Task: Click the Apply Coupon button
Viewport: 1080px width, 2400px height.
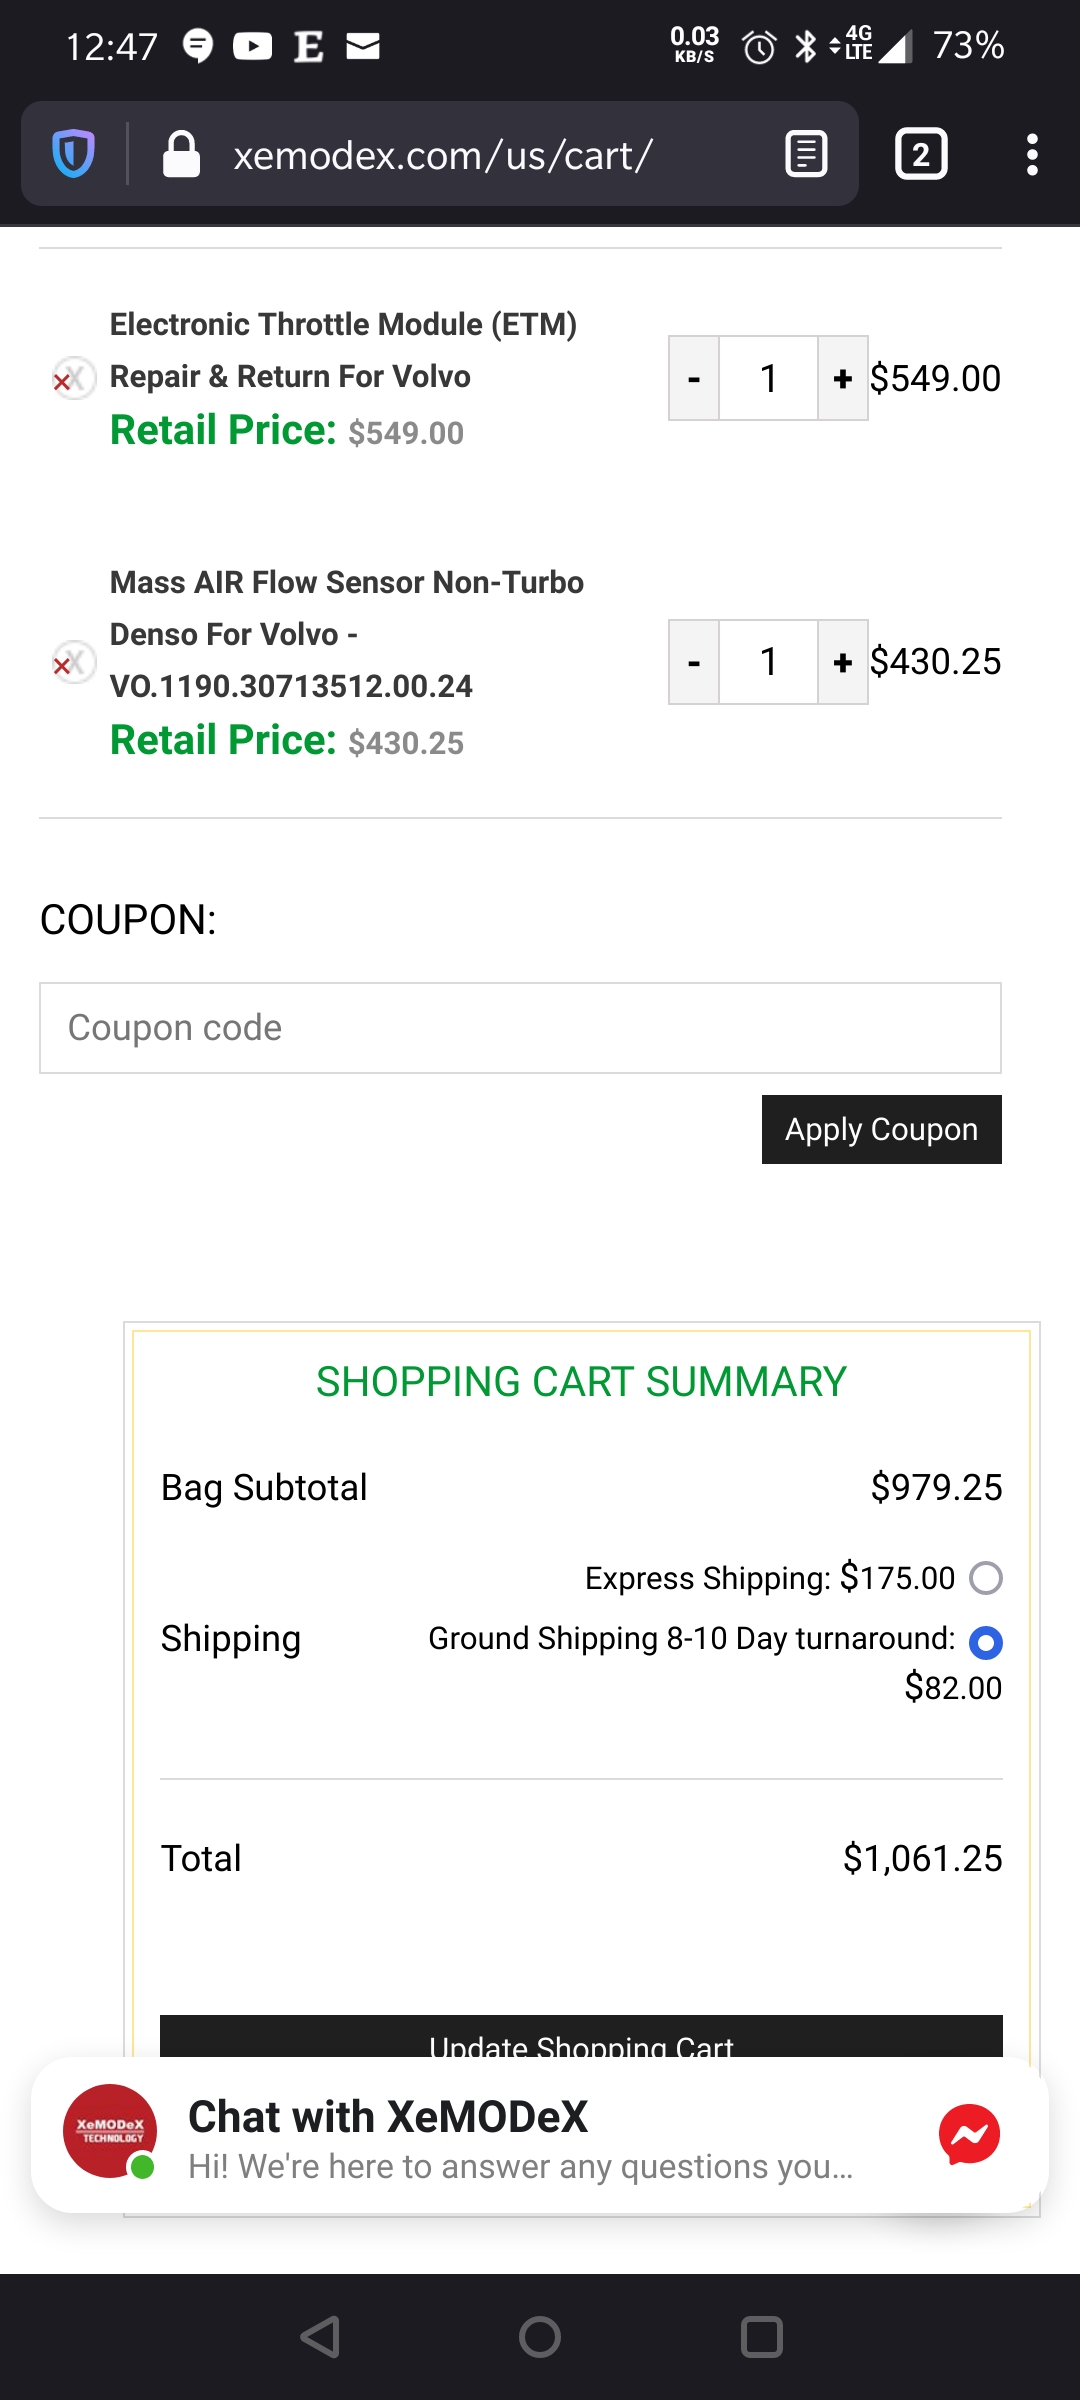Action: tap(881, 1129)
